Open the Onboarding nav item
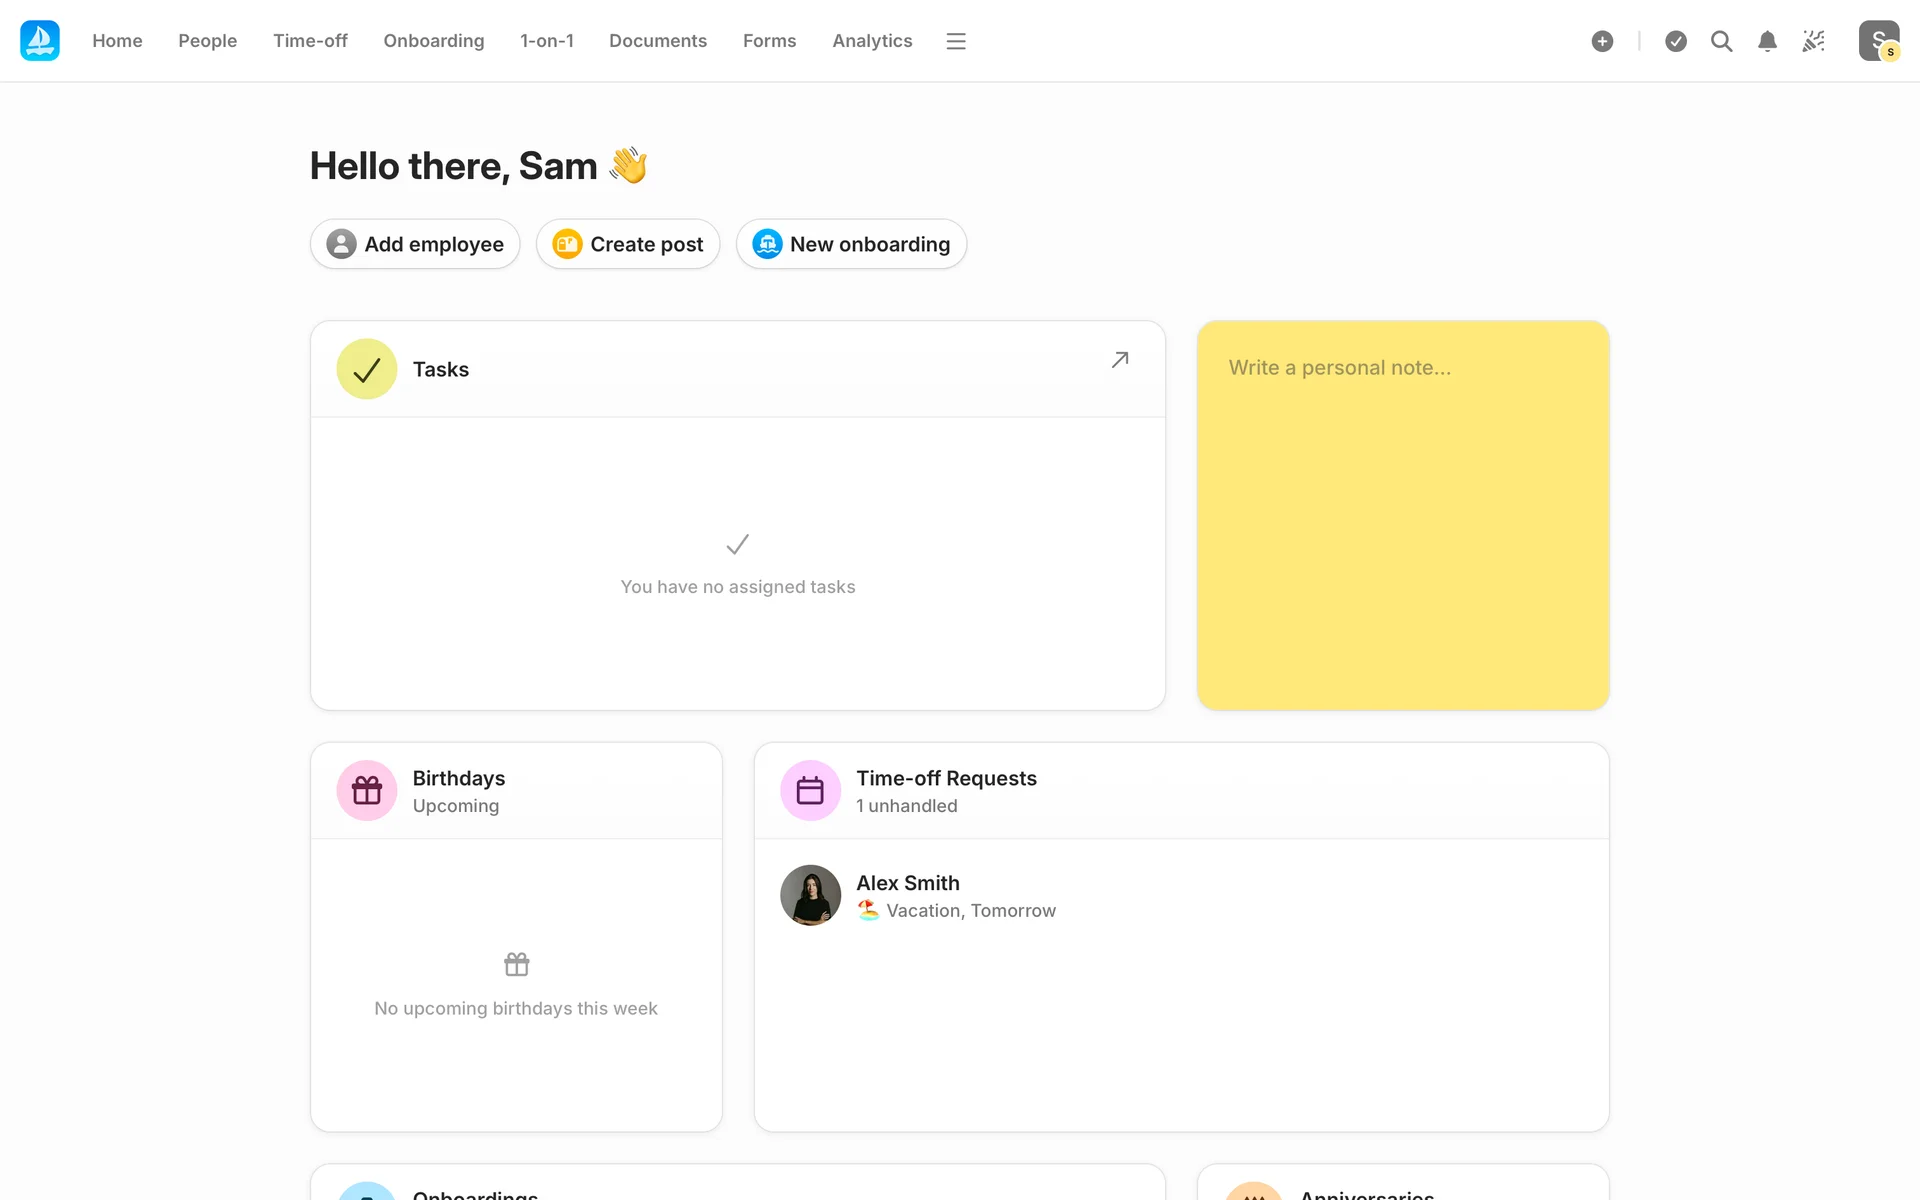Screen dimensions: 1920x1200 point(433,41)
